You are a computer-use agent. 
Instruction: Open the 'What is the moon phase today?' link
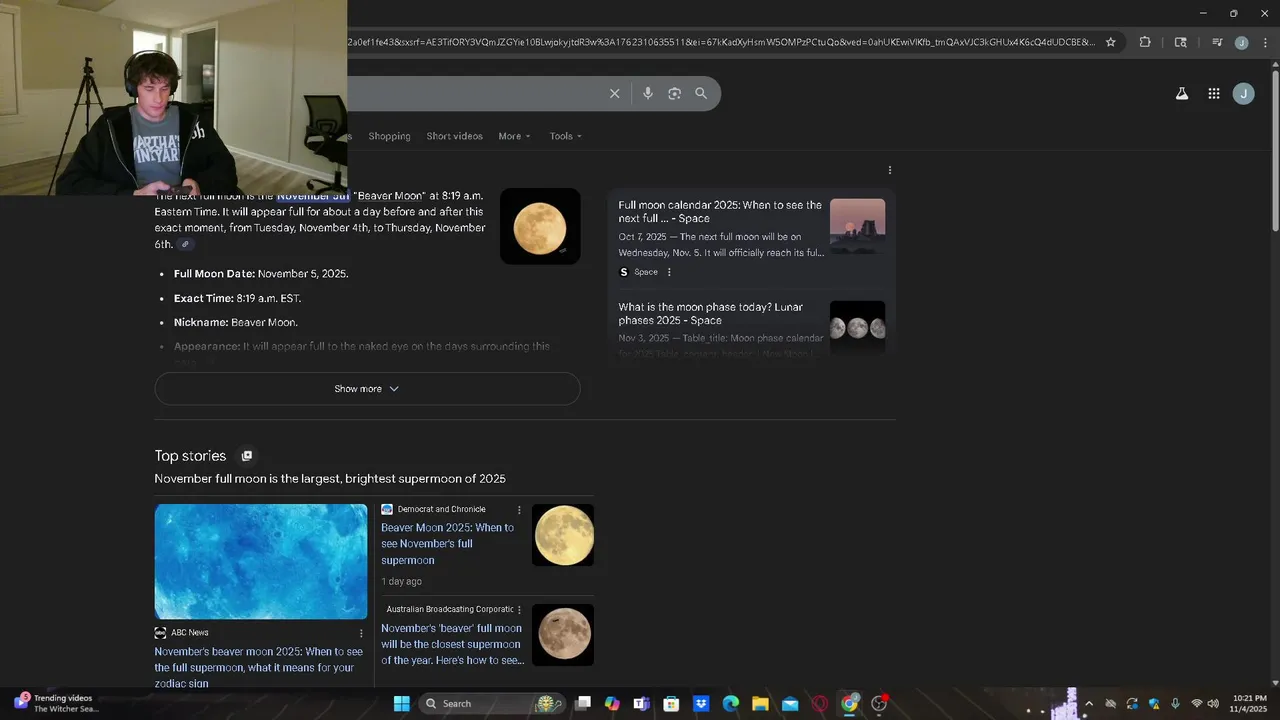(x=709, y=314)
